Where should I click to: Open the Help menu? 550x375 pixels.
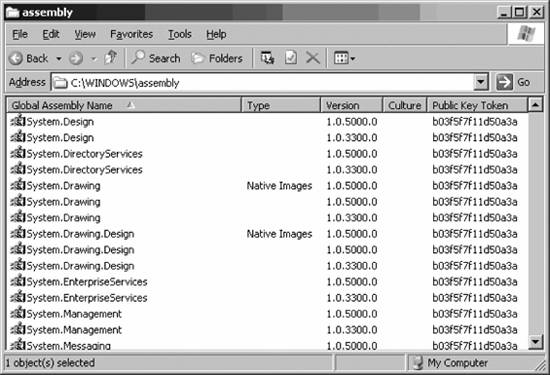point(216,34)
